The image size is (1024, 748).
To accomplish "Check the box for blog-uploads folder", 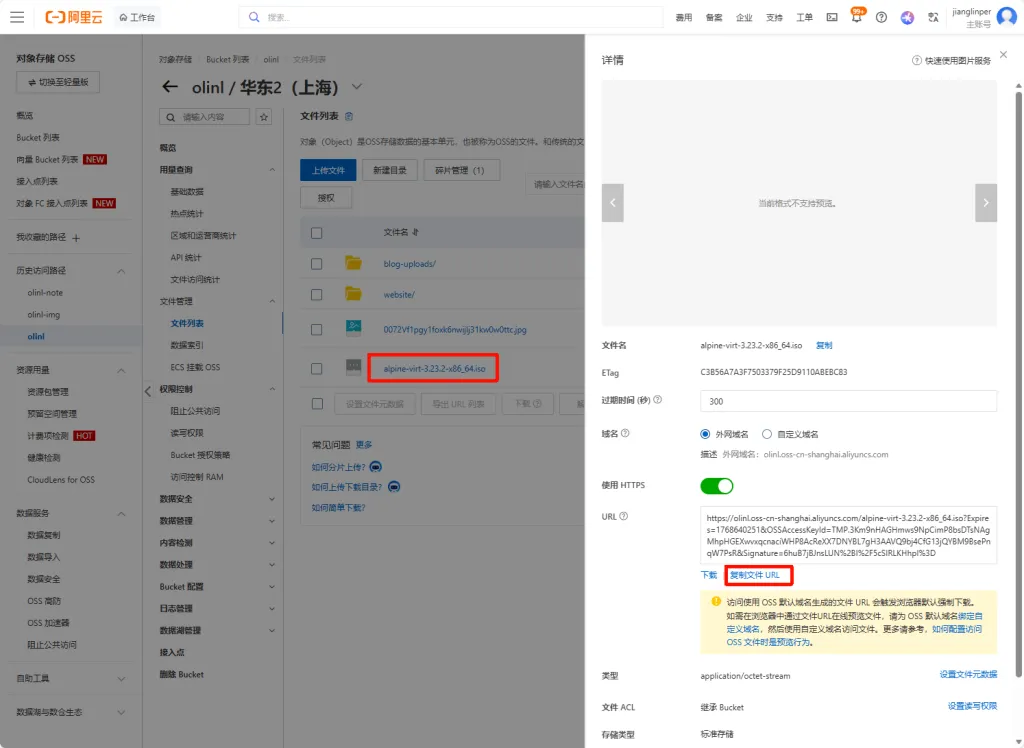I will [317, 264].
